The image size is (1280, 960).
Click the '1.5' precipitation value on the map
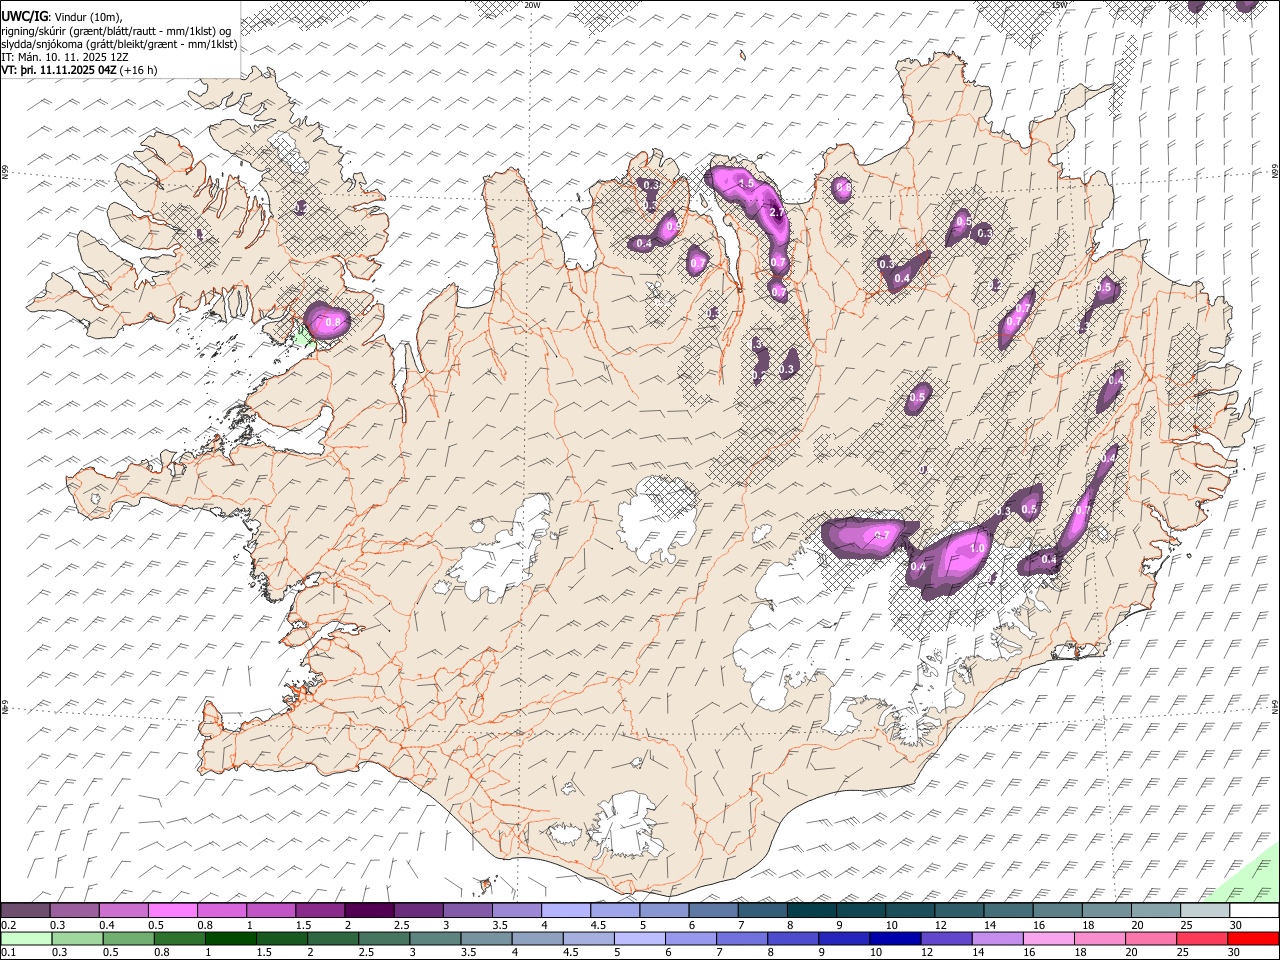pos(746,184)
